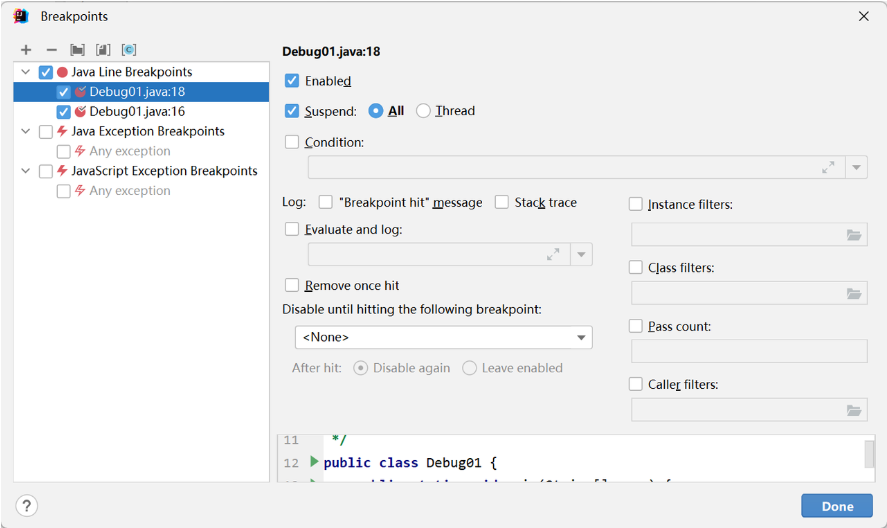The height and width of the screenshot is (528, 887).
Task: Enable Class filters checkbox
Action: pos(636,267)
